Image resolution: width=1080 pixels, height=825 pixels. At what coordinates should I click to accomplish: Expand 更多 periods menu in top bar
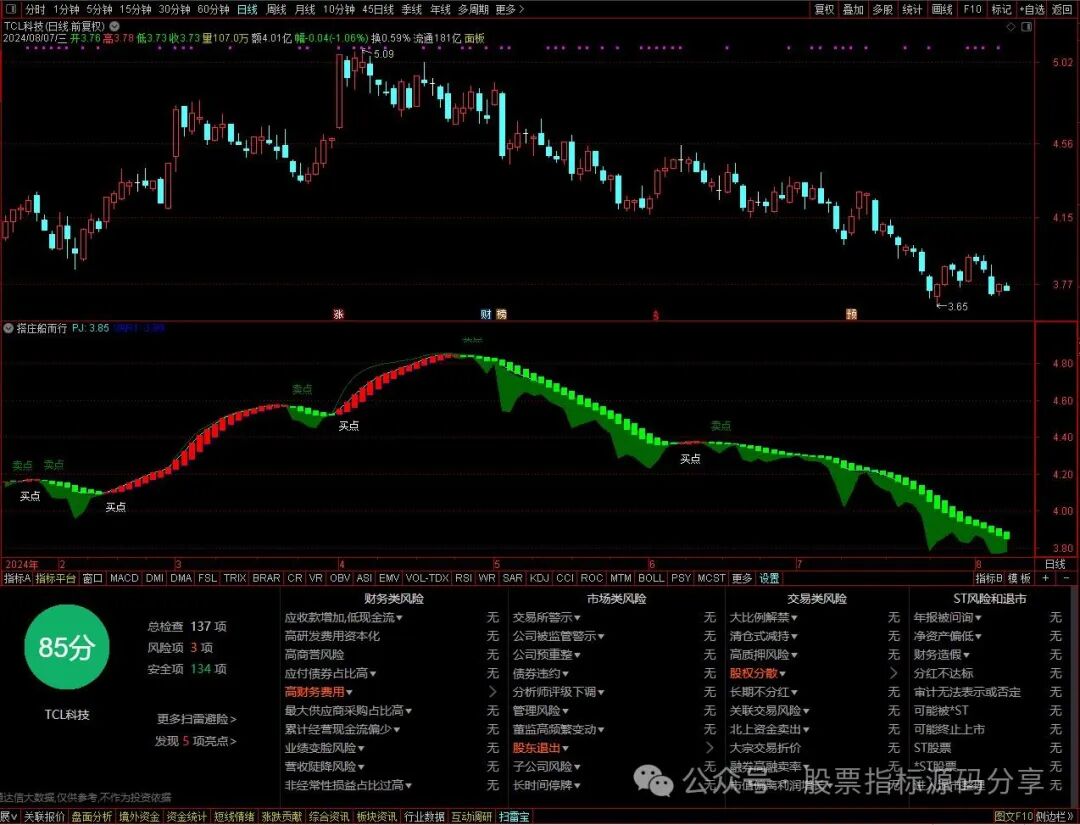coord(510,9)
